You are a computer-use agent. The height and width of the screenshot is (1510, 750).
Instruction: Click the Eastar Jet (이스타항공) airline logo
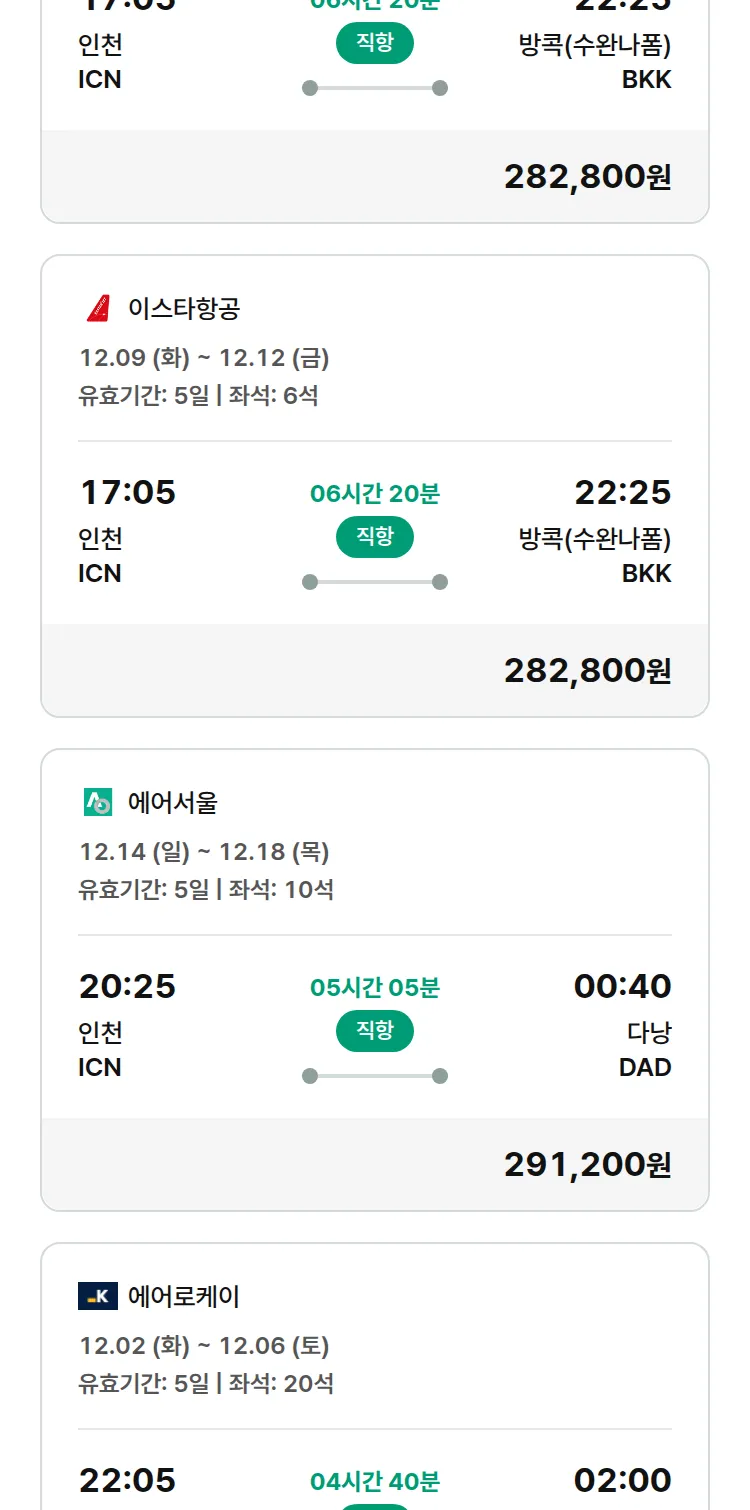click(x=98, y=308)
